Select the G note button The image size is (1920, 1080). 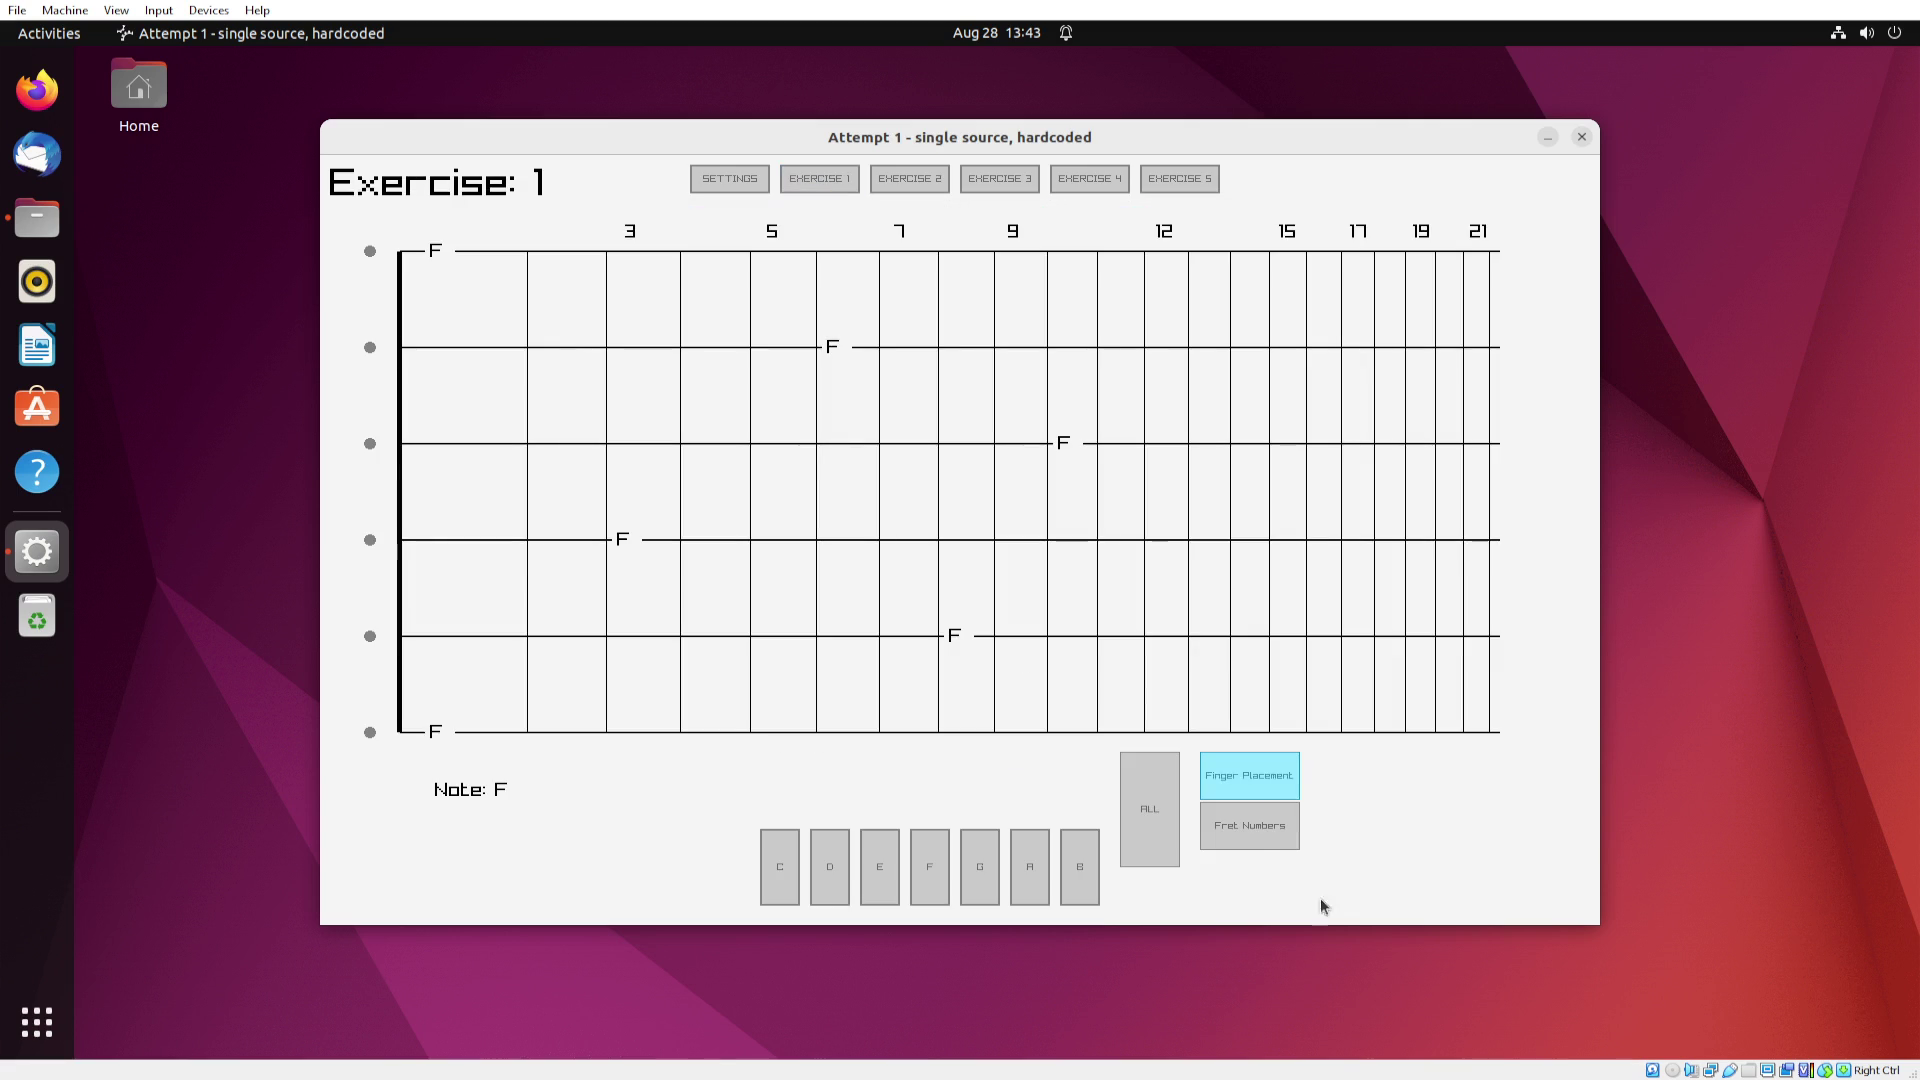click(979, 867)
